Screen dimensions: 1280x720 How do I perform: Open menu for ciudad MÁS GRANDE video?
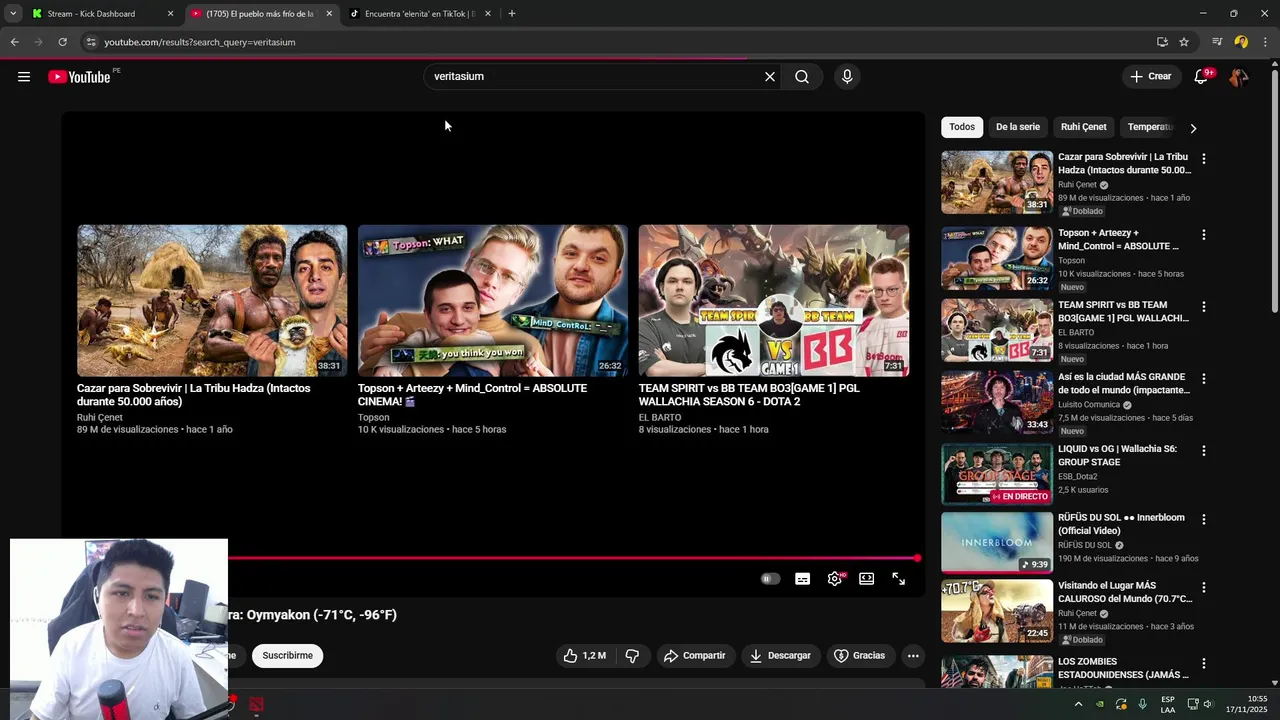[x=1204, y=379]
